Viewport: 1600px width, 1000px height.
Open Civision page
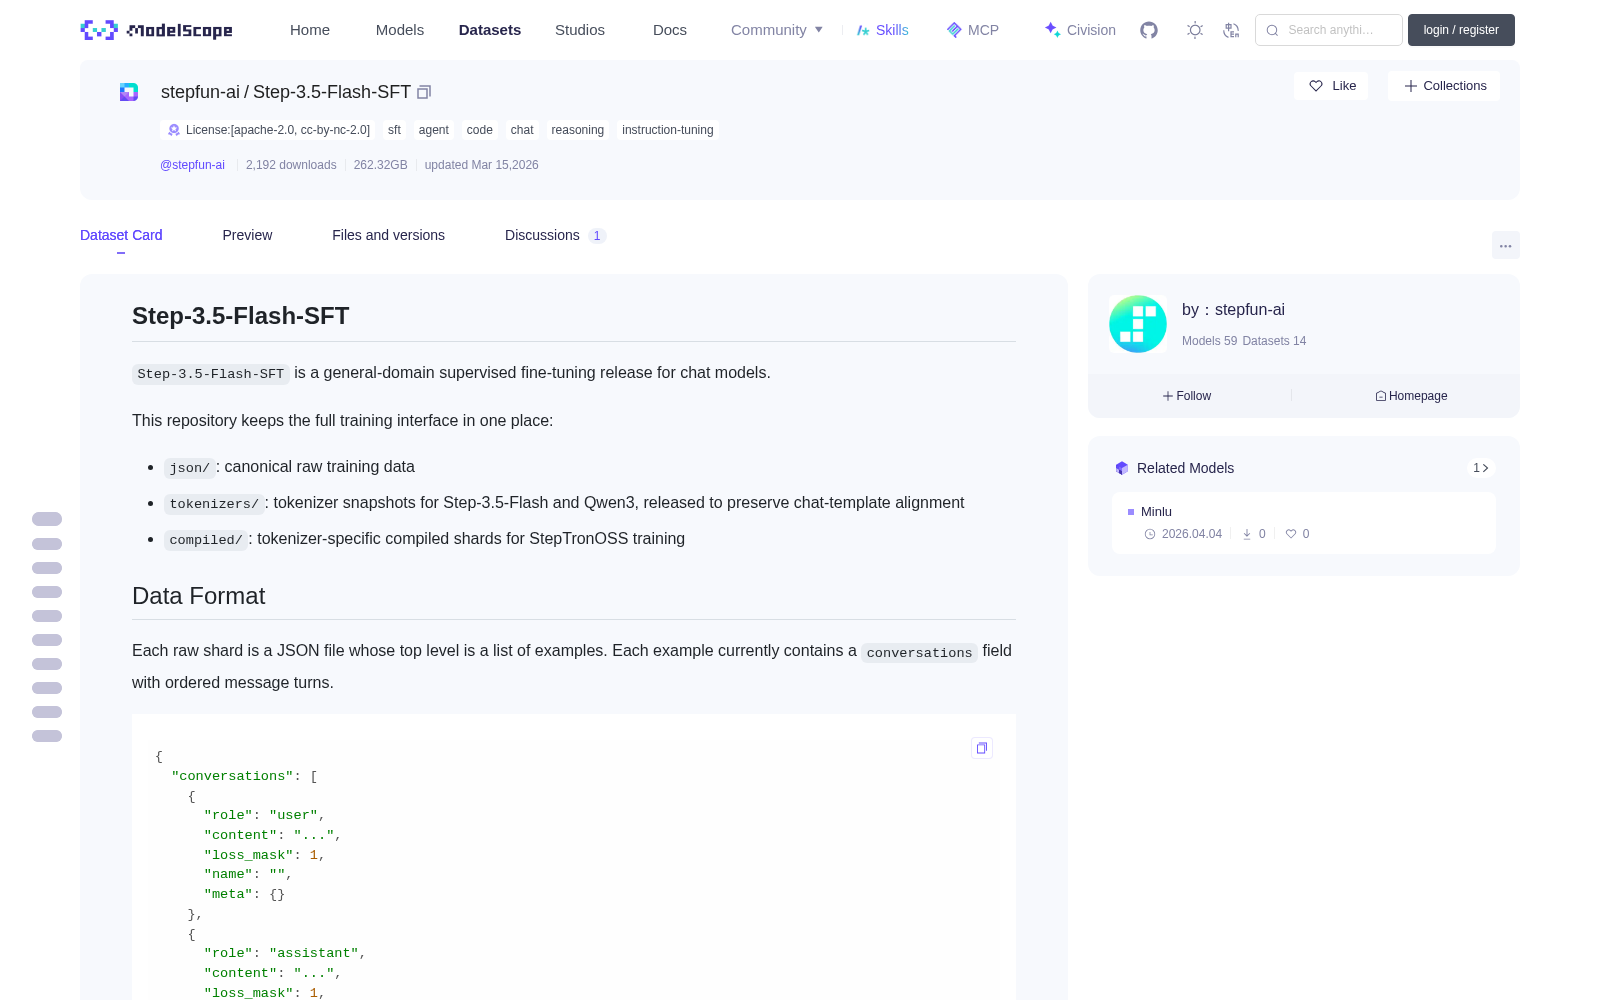[x=1080, y=30]
